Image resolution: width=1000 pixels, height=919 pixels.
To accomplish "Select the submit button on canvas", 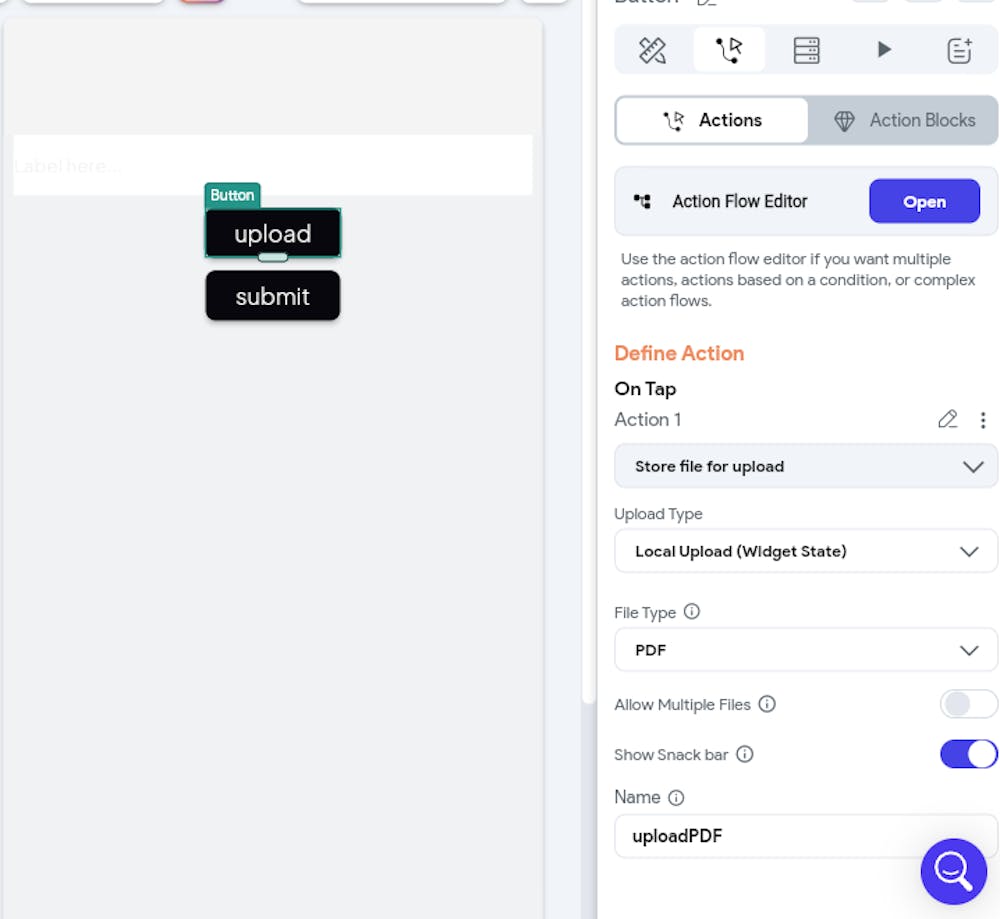I will coord(273,296).
